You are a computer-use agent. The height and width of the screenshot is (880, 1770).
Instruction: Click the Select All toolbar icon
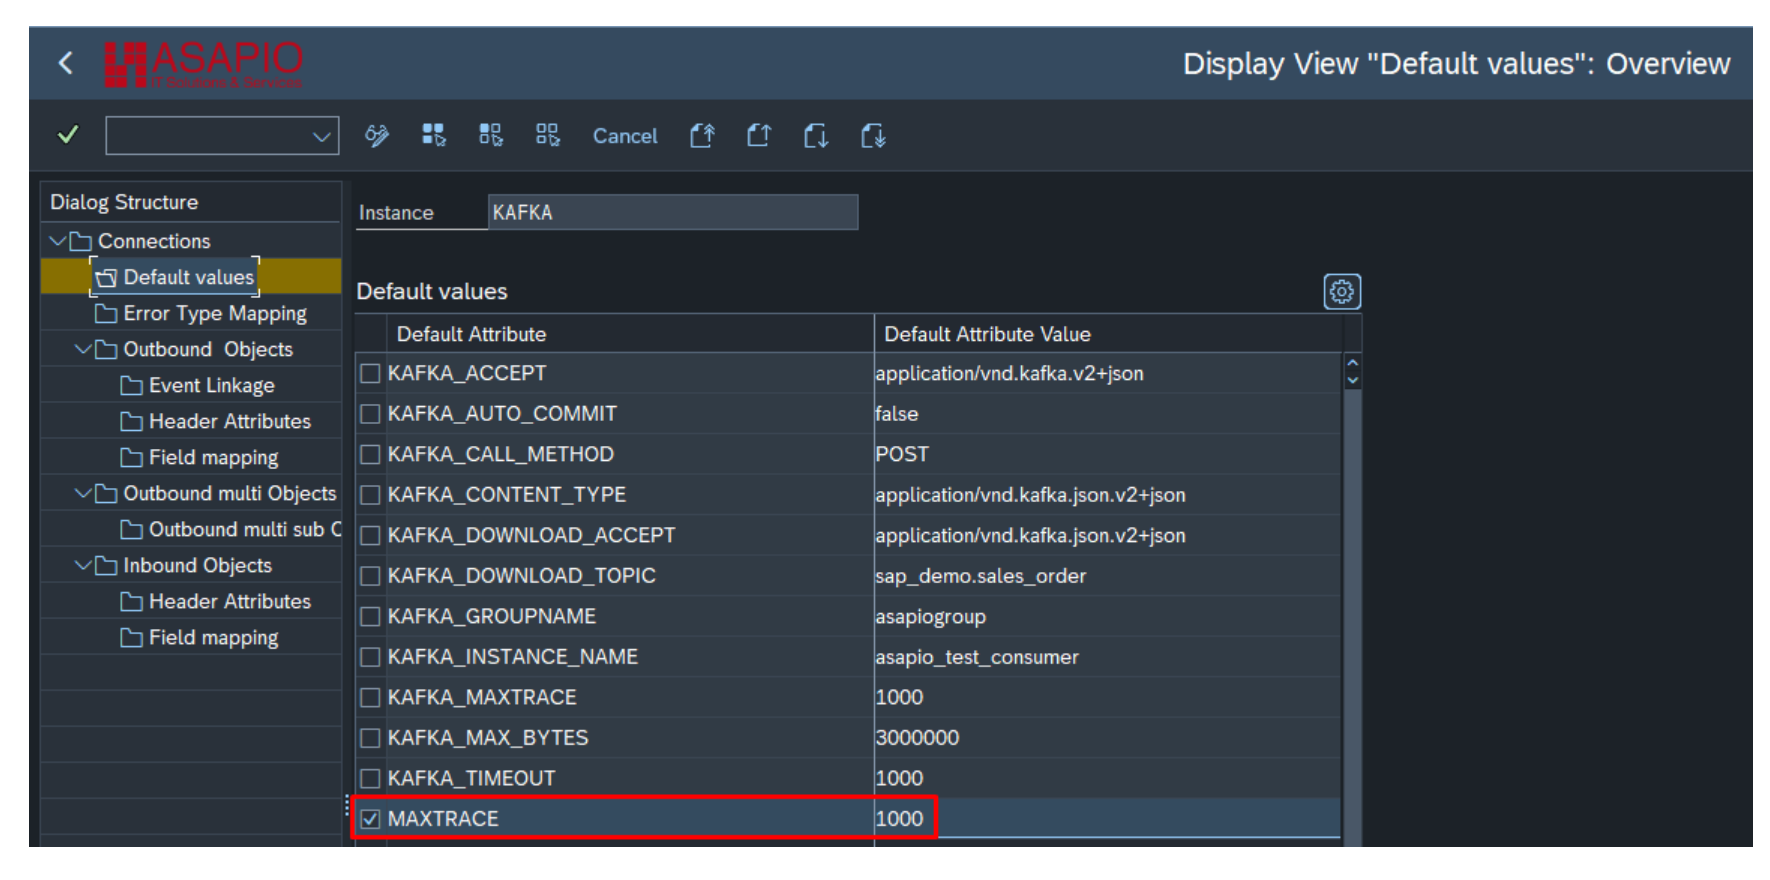click(x=434, y=135)
